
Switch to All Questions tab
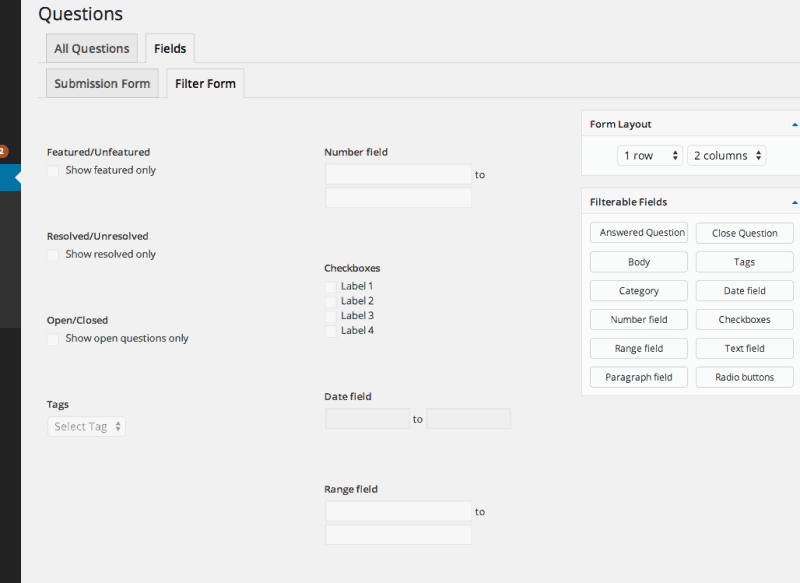tap(92, 49)
